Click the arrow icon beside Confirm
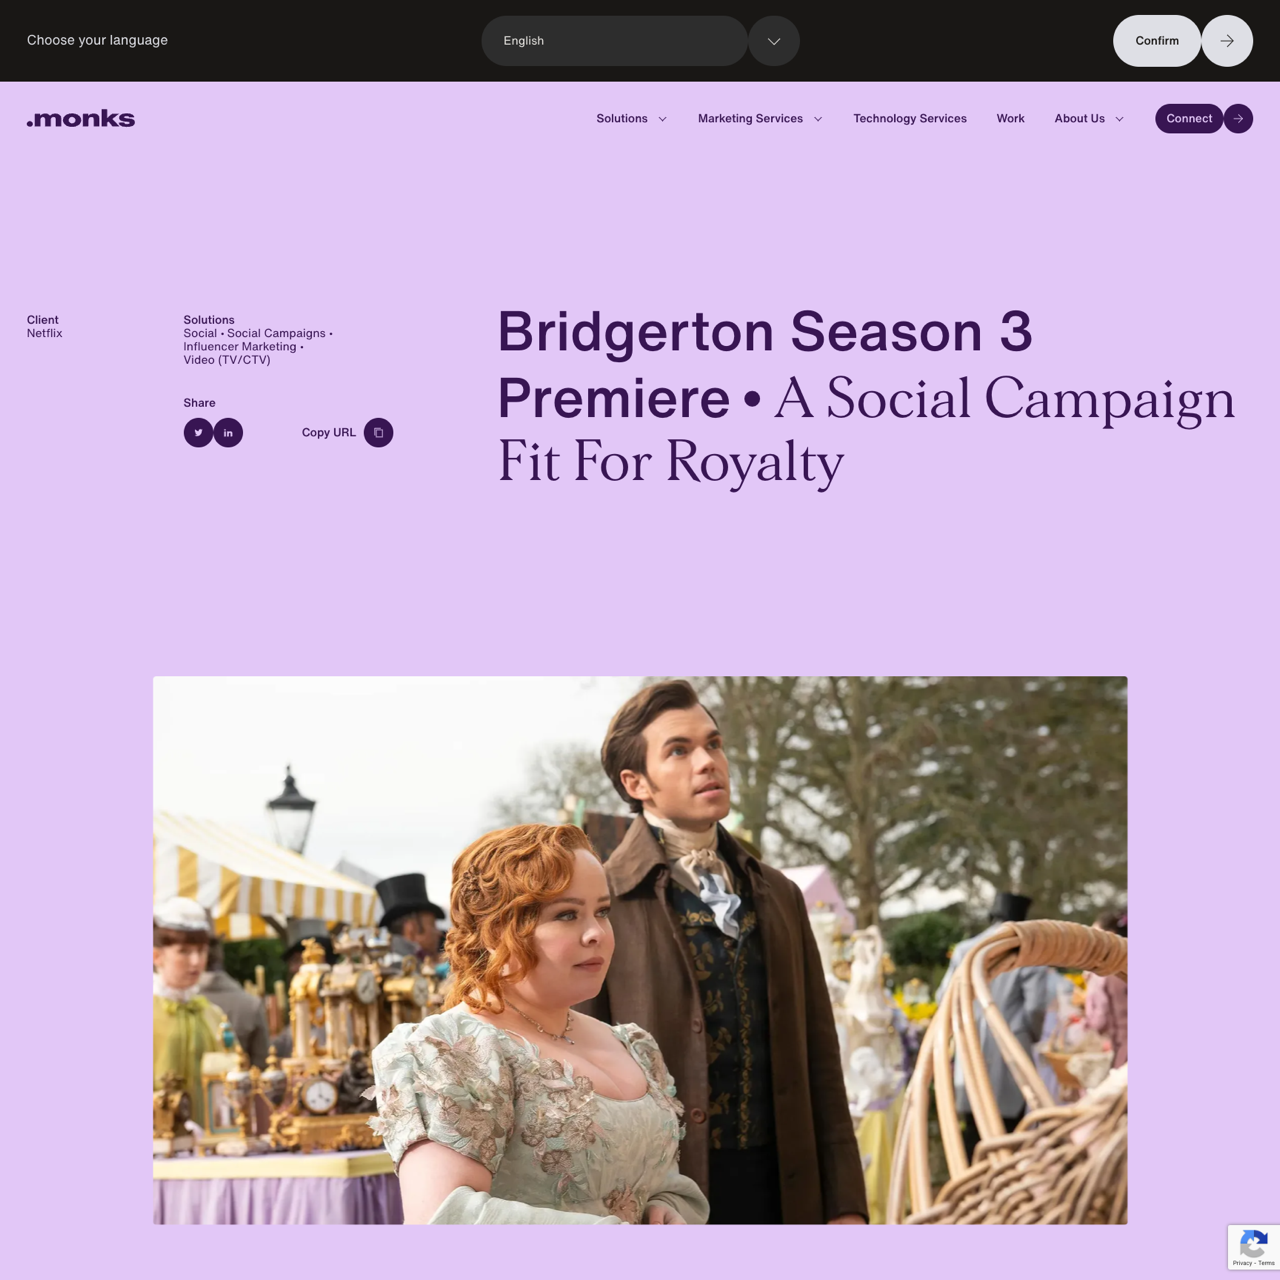Viewport: 1280px width, 1280px height. coord(1227,41)
